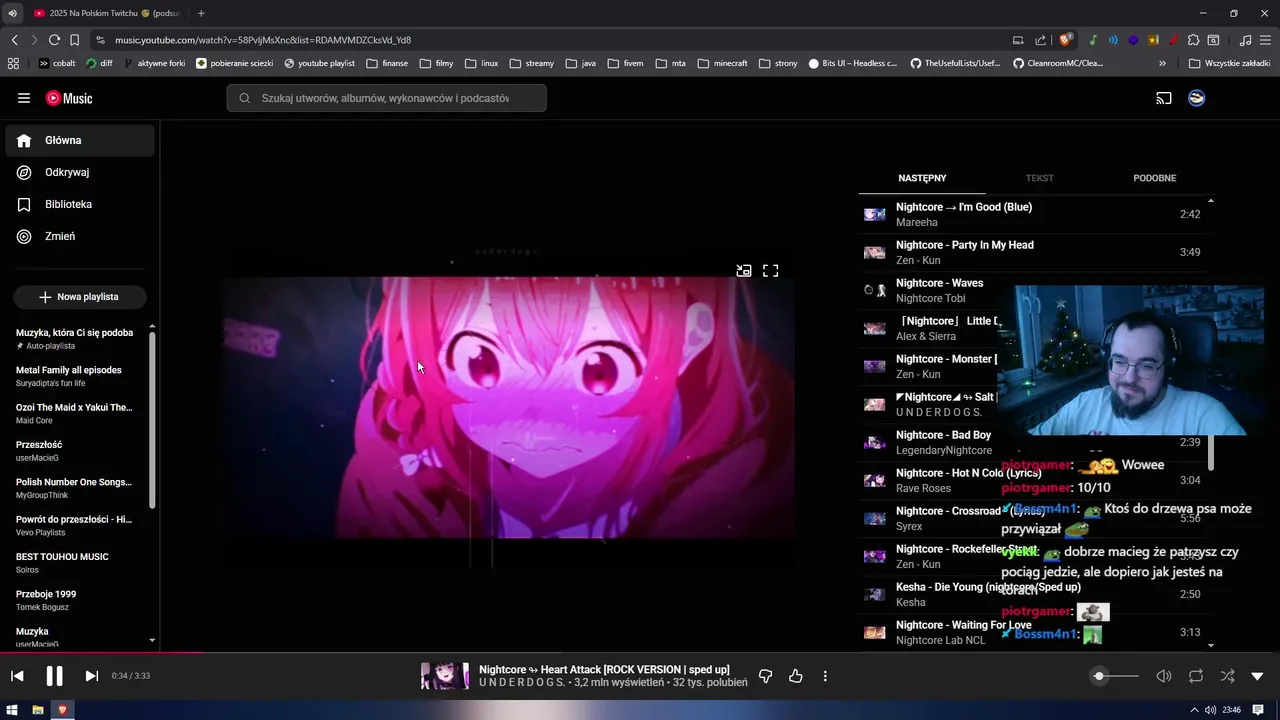The height and width of the screenshot is (720, 1280).
Task: Skip to the next track
Action: pyautogui.click(x=91, y=676)
